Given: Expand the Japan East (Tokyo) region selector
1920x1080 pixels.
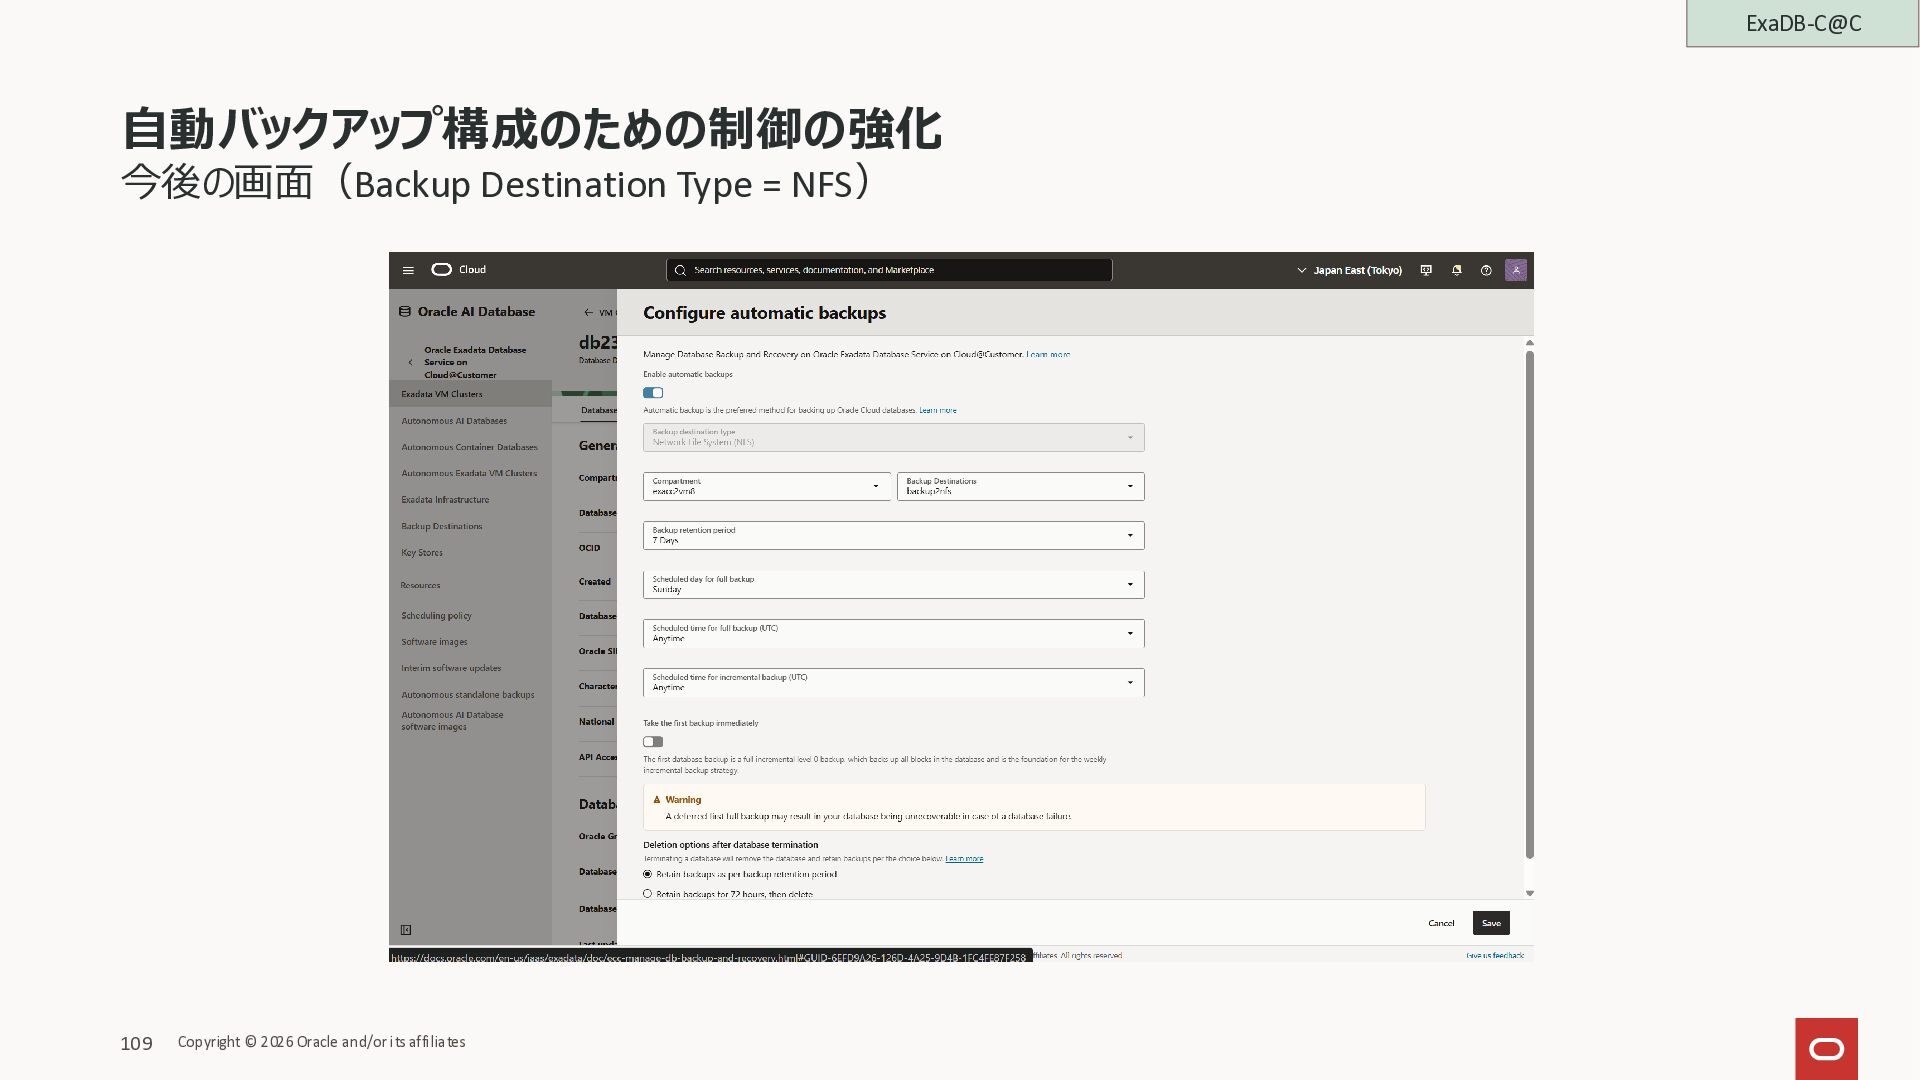Looking at the screenshot, I should point(1349,270).
